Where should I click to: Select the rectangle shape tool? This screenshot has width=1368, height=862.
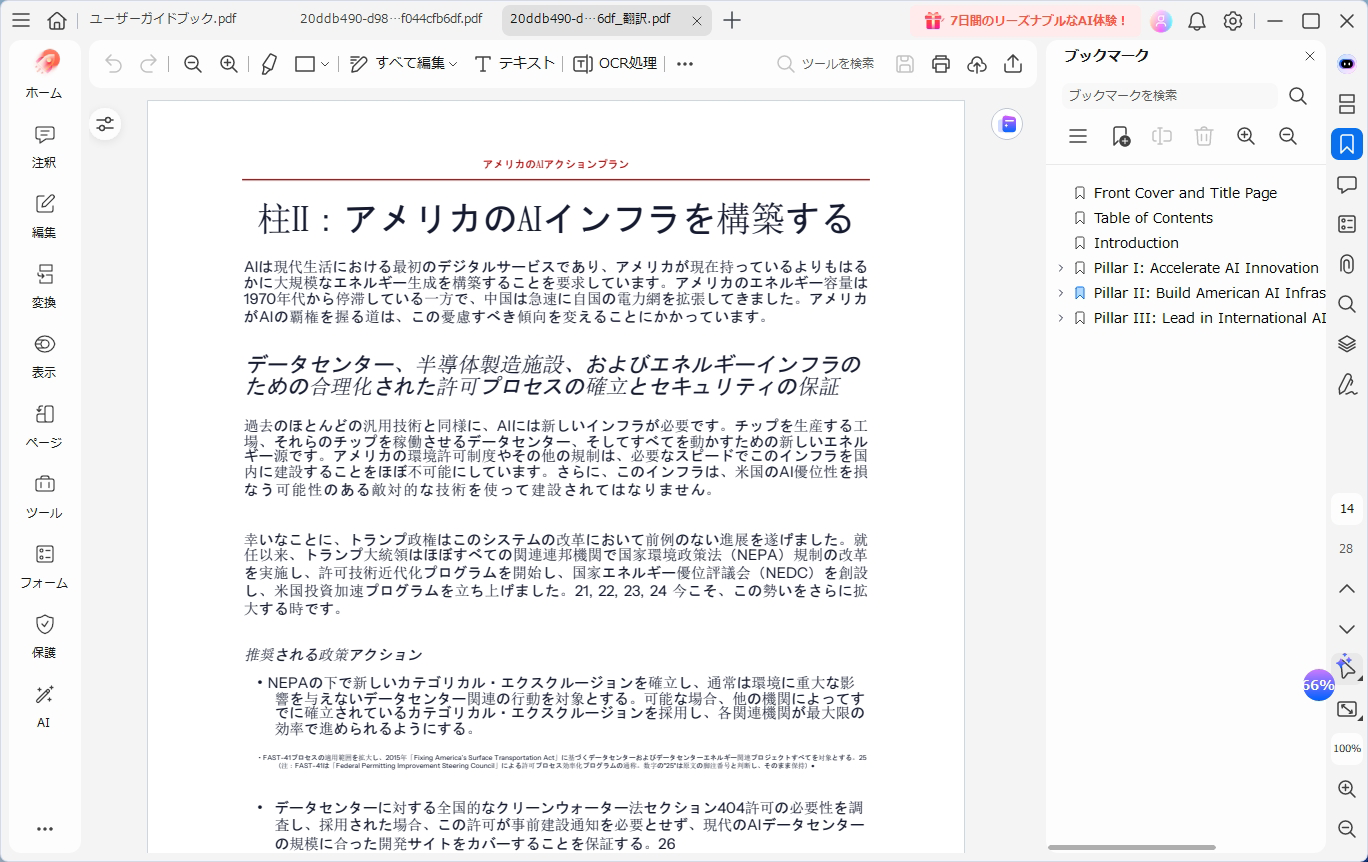click(305, 64)
